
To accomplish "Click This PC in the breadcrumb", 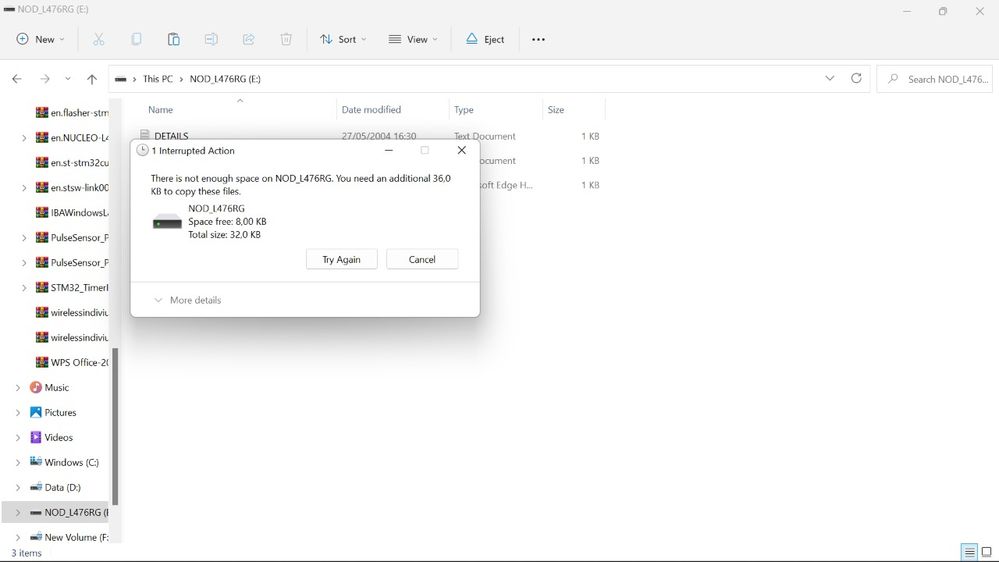I will tap(157, 79).
